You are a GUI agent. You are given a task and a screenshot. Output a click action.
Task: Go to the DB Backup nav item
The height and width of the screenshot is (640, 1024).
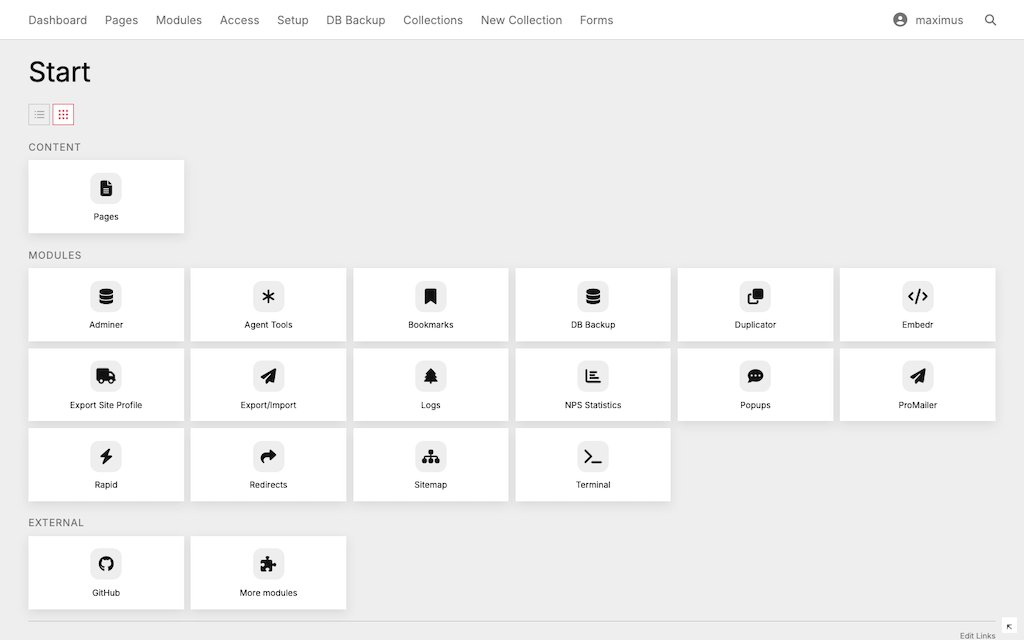click(x=355, y=20)
